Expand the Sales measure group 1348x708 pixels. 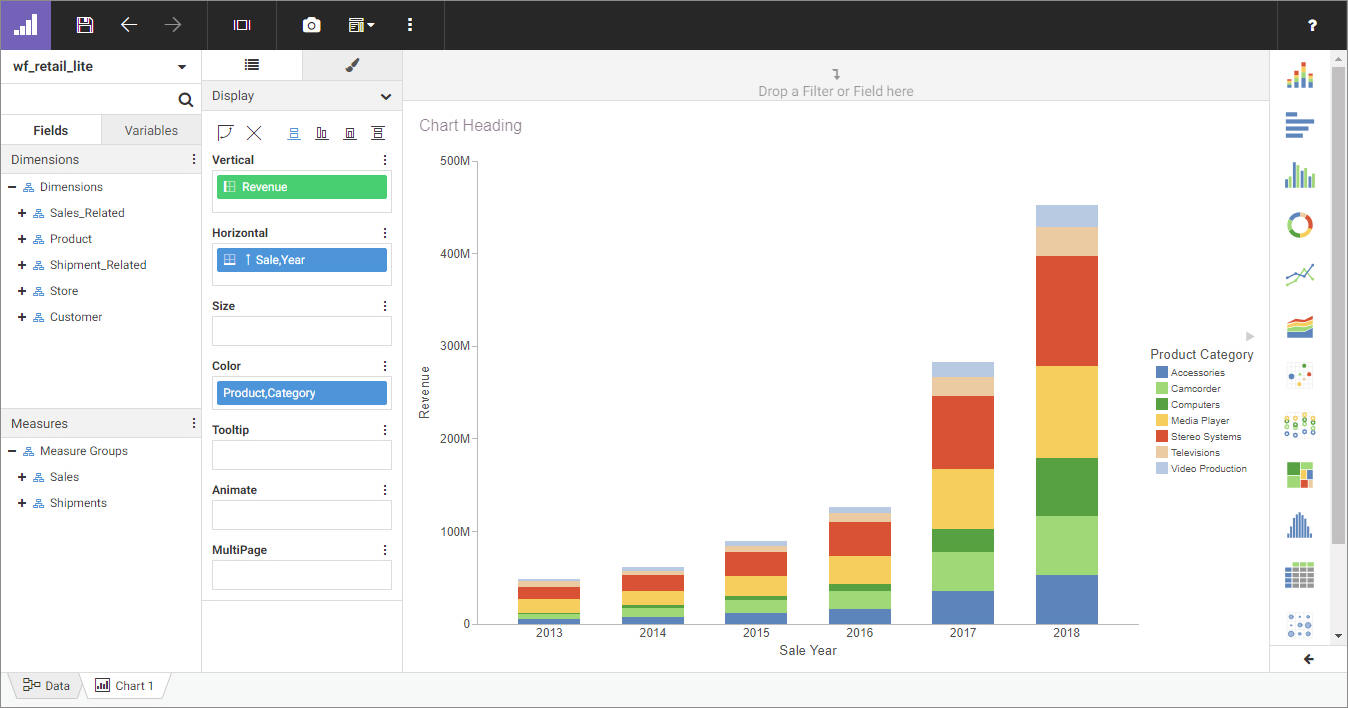[x=21, y=477]
